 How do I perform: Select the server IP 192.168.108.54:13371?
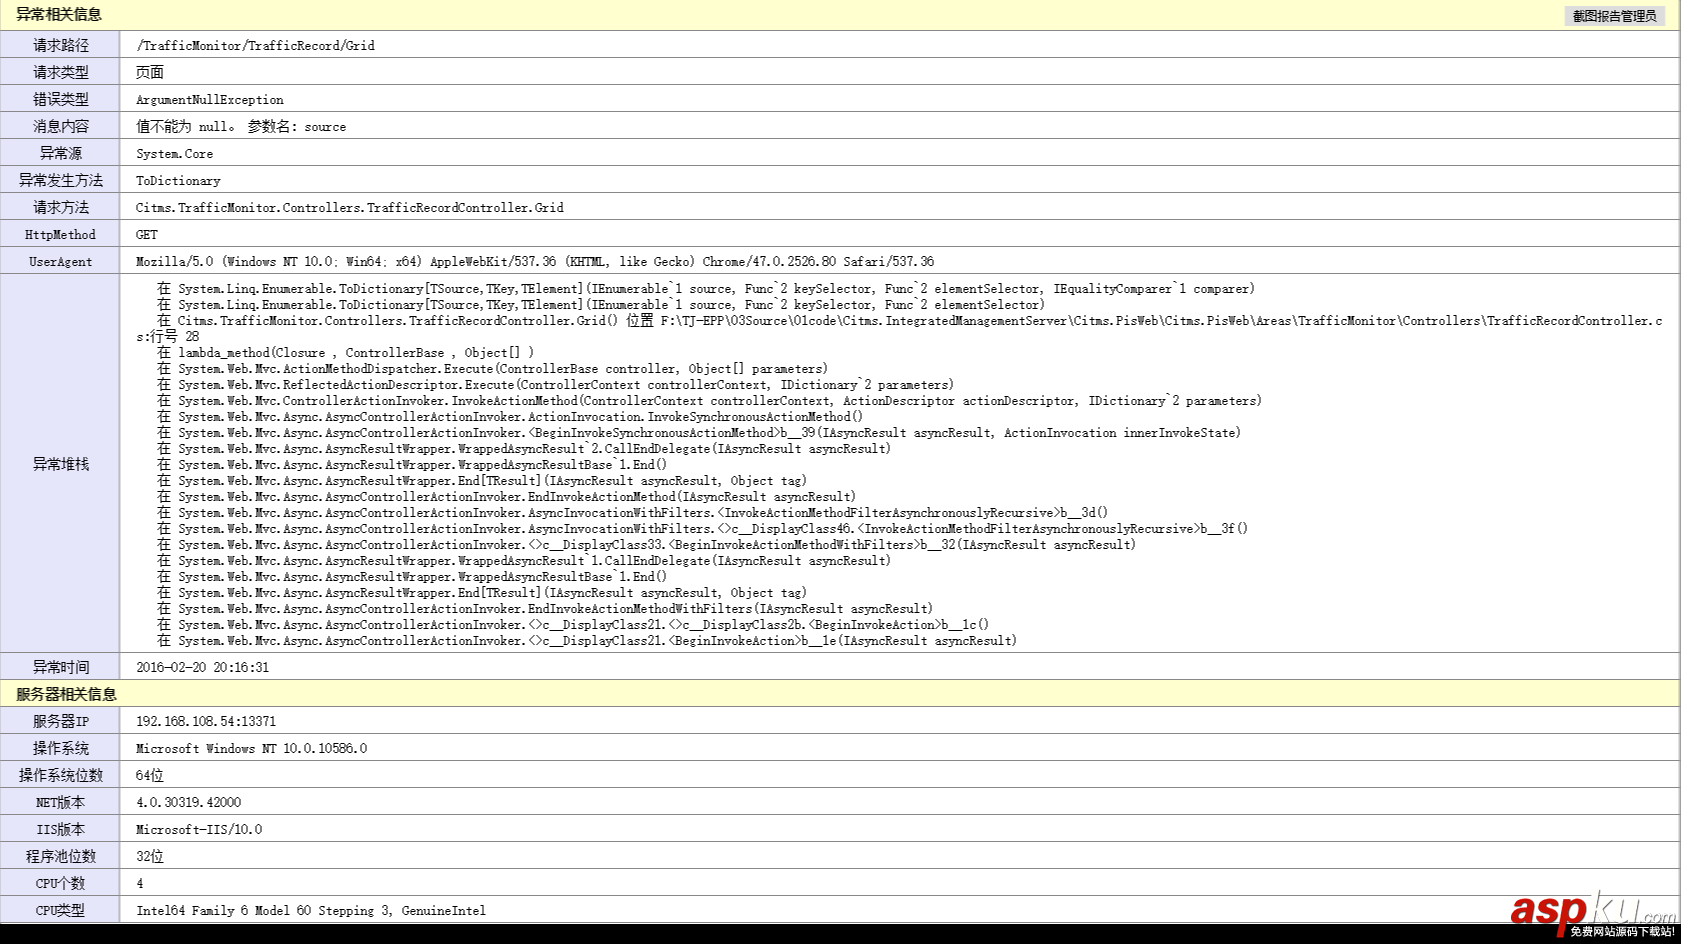206,721
